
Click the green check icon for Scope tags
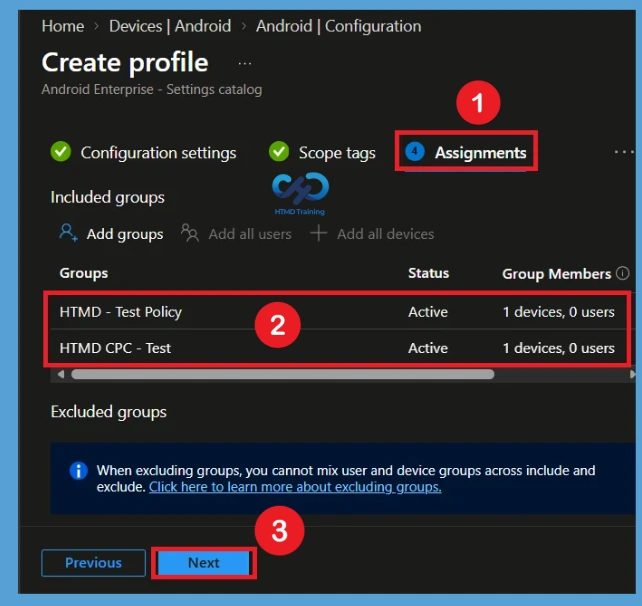(x=279, y=152)
